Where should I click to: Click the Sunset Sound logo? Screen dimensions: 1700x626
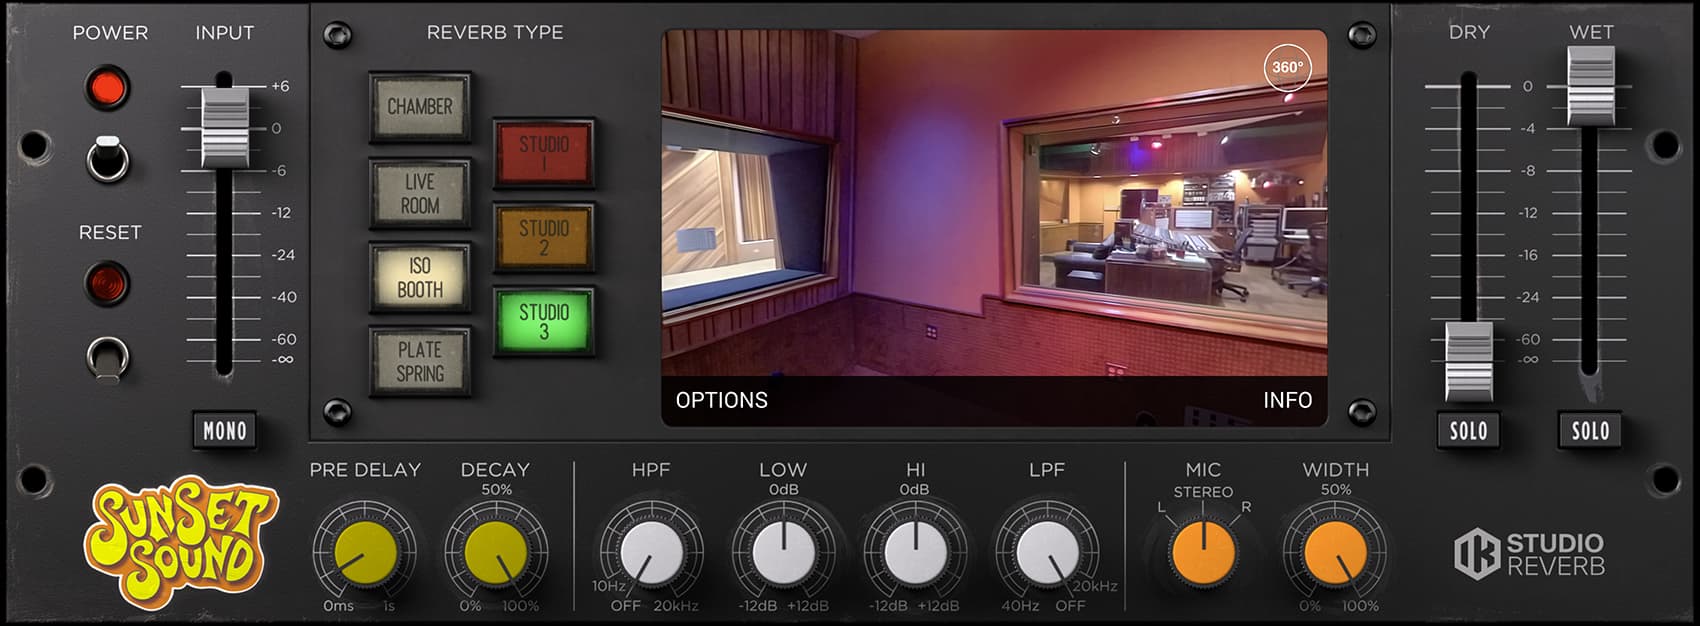180,541
